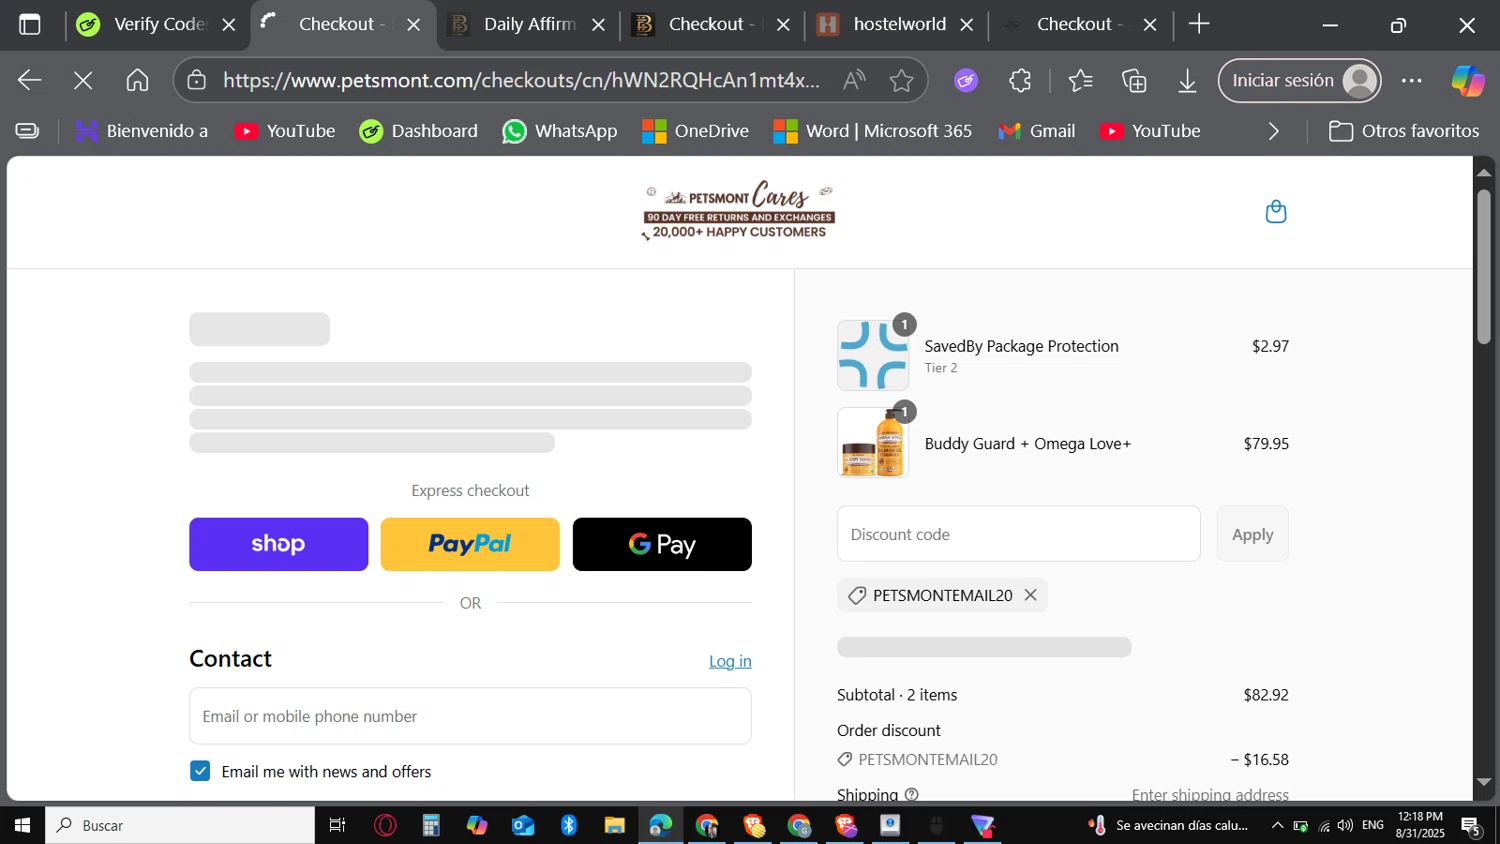Open Copilot sidebar icon
The height and width of the screenshot is (844, 1500).
pos(1467,80)
